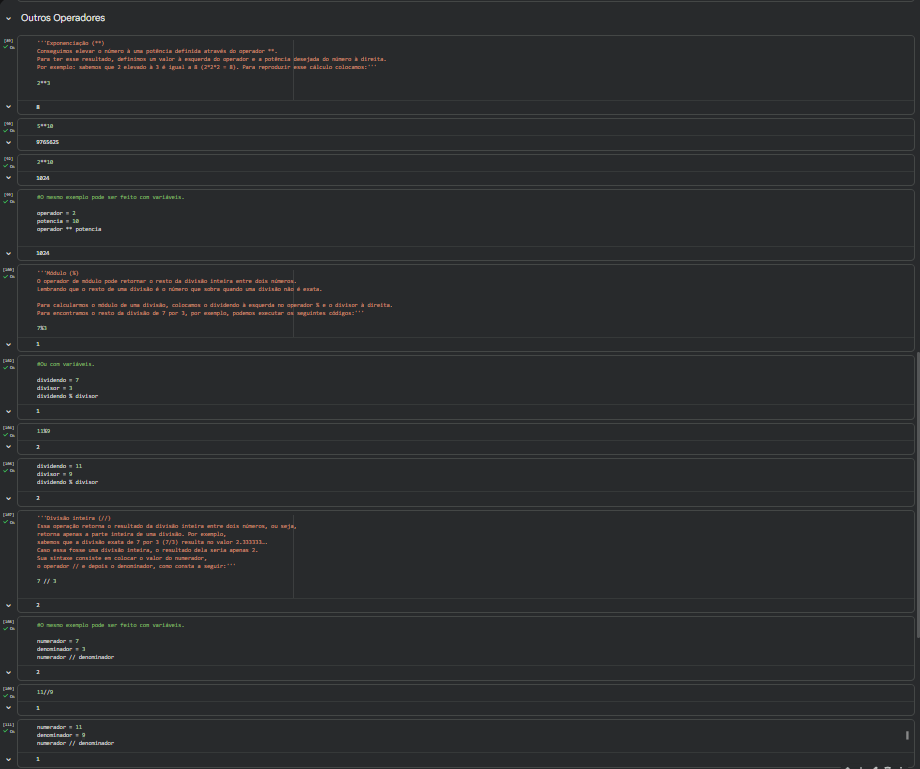Click the '''Divisão inteira (//) docstring title
This screenshot has width=920, height=769.
point(73,519)
